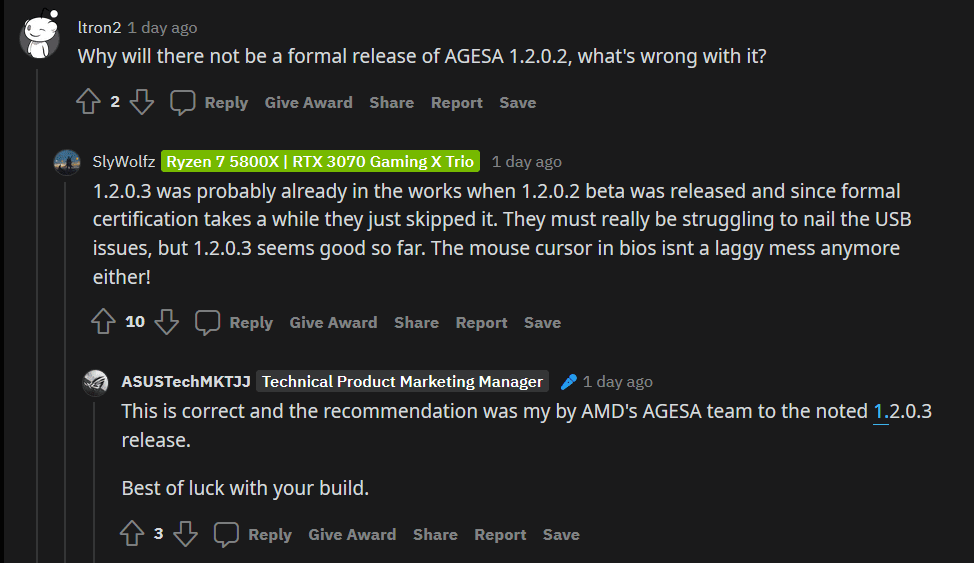Collapse ltron2's comment thread line
This screenshot has height=563, width=974.
tap(38, 300)
